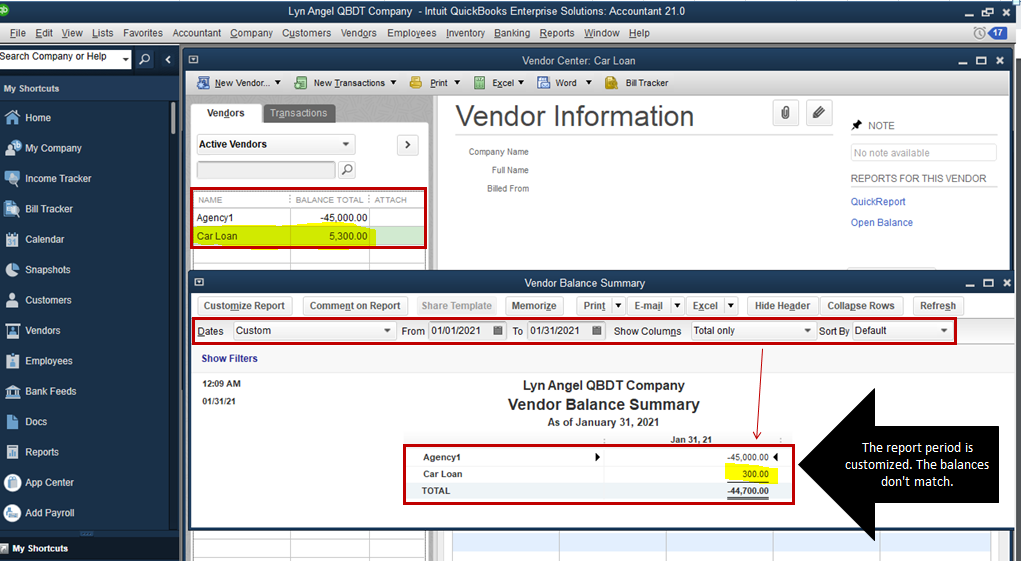This screenshot has height=561, width=1021.
Task: Open the Show Columns Total only dropdown
Action: click(x=753, y=331)
